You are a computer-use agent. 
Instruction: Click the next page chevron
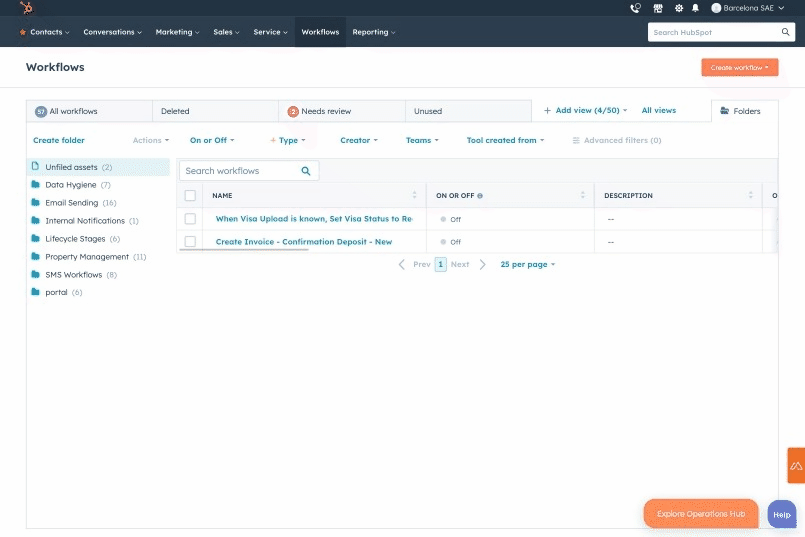(x=483, y=264)
